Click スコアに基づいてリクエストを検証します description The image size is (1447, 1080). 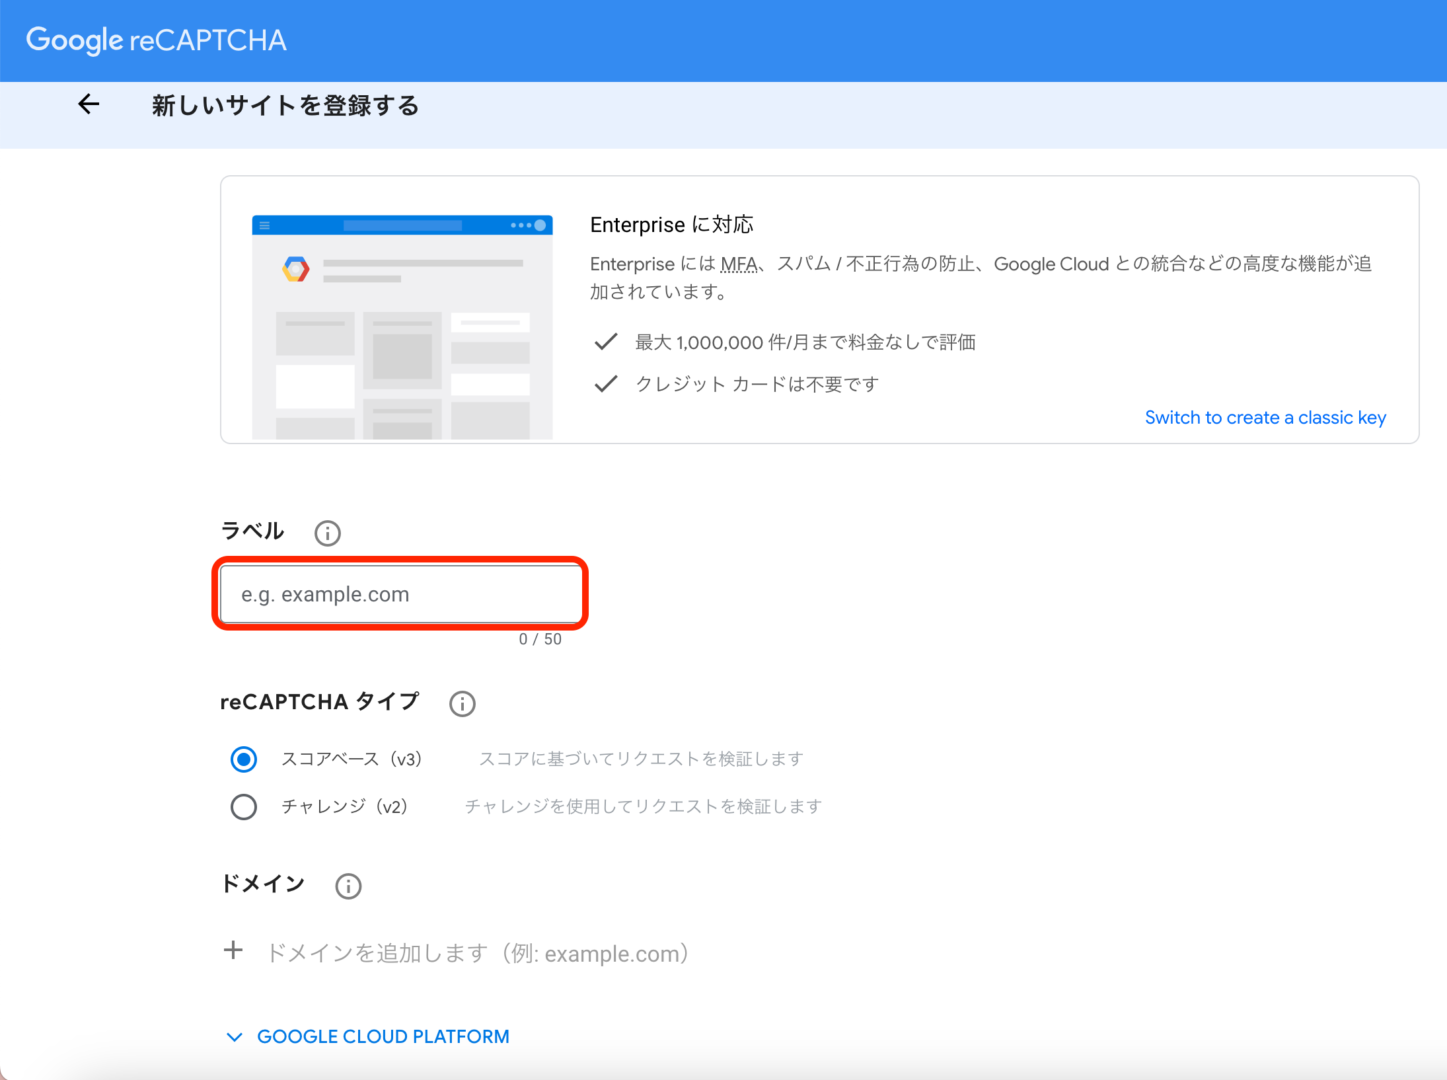(x=641, y=759)
